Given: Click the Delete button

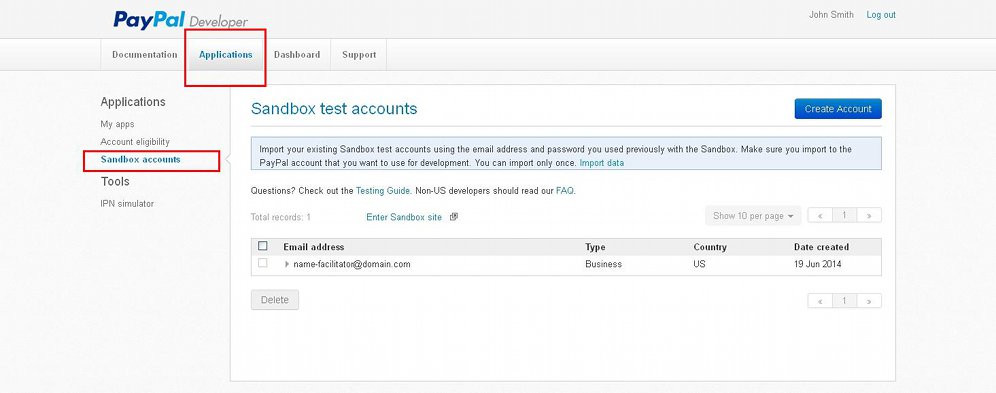Looking at the screenshot, I should pyautogui.click(x=275, y=300).
